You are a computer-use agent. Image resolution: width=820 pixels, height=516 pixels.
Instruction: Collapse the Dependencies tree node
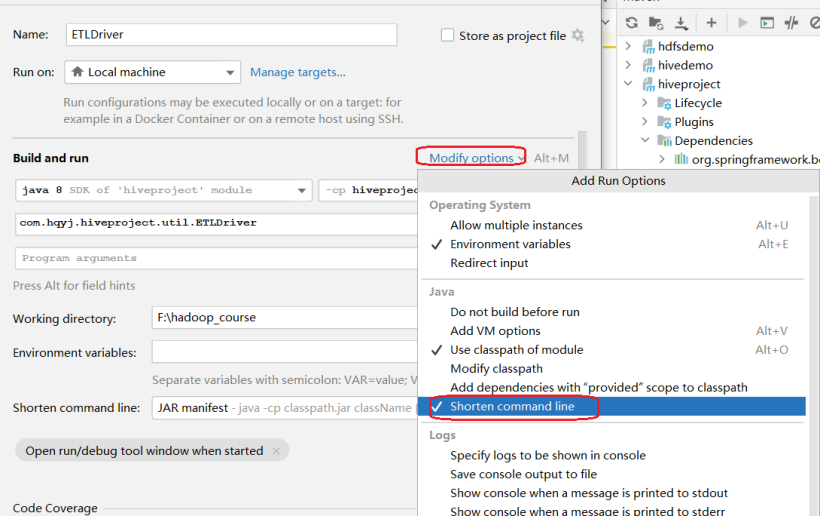coord(645,141)
